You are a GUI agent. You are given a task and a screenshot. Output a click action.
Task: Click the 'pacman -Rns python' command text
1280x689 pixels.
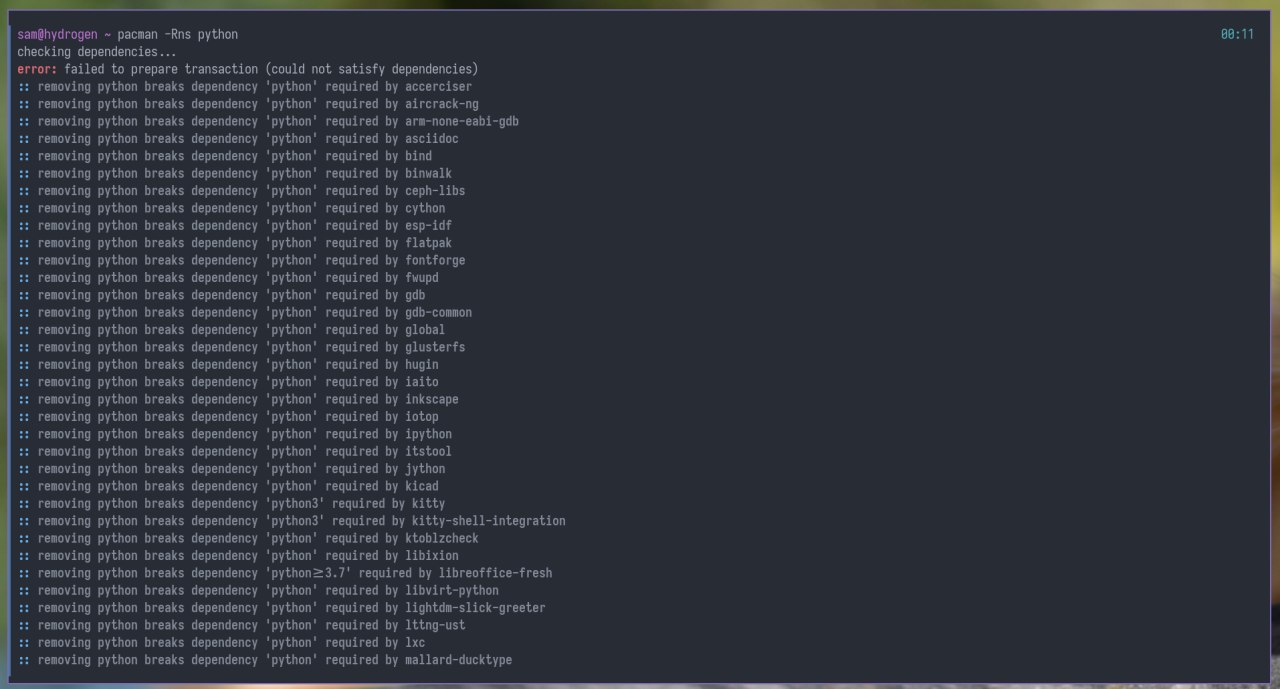tap(177, 35)
